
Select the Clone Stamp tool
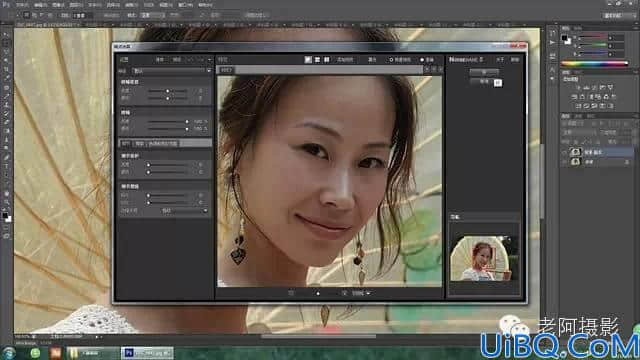tap(6, 104)
